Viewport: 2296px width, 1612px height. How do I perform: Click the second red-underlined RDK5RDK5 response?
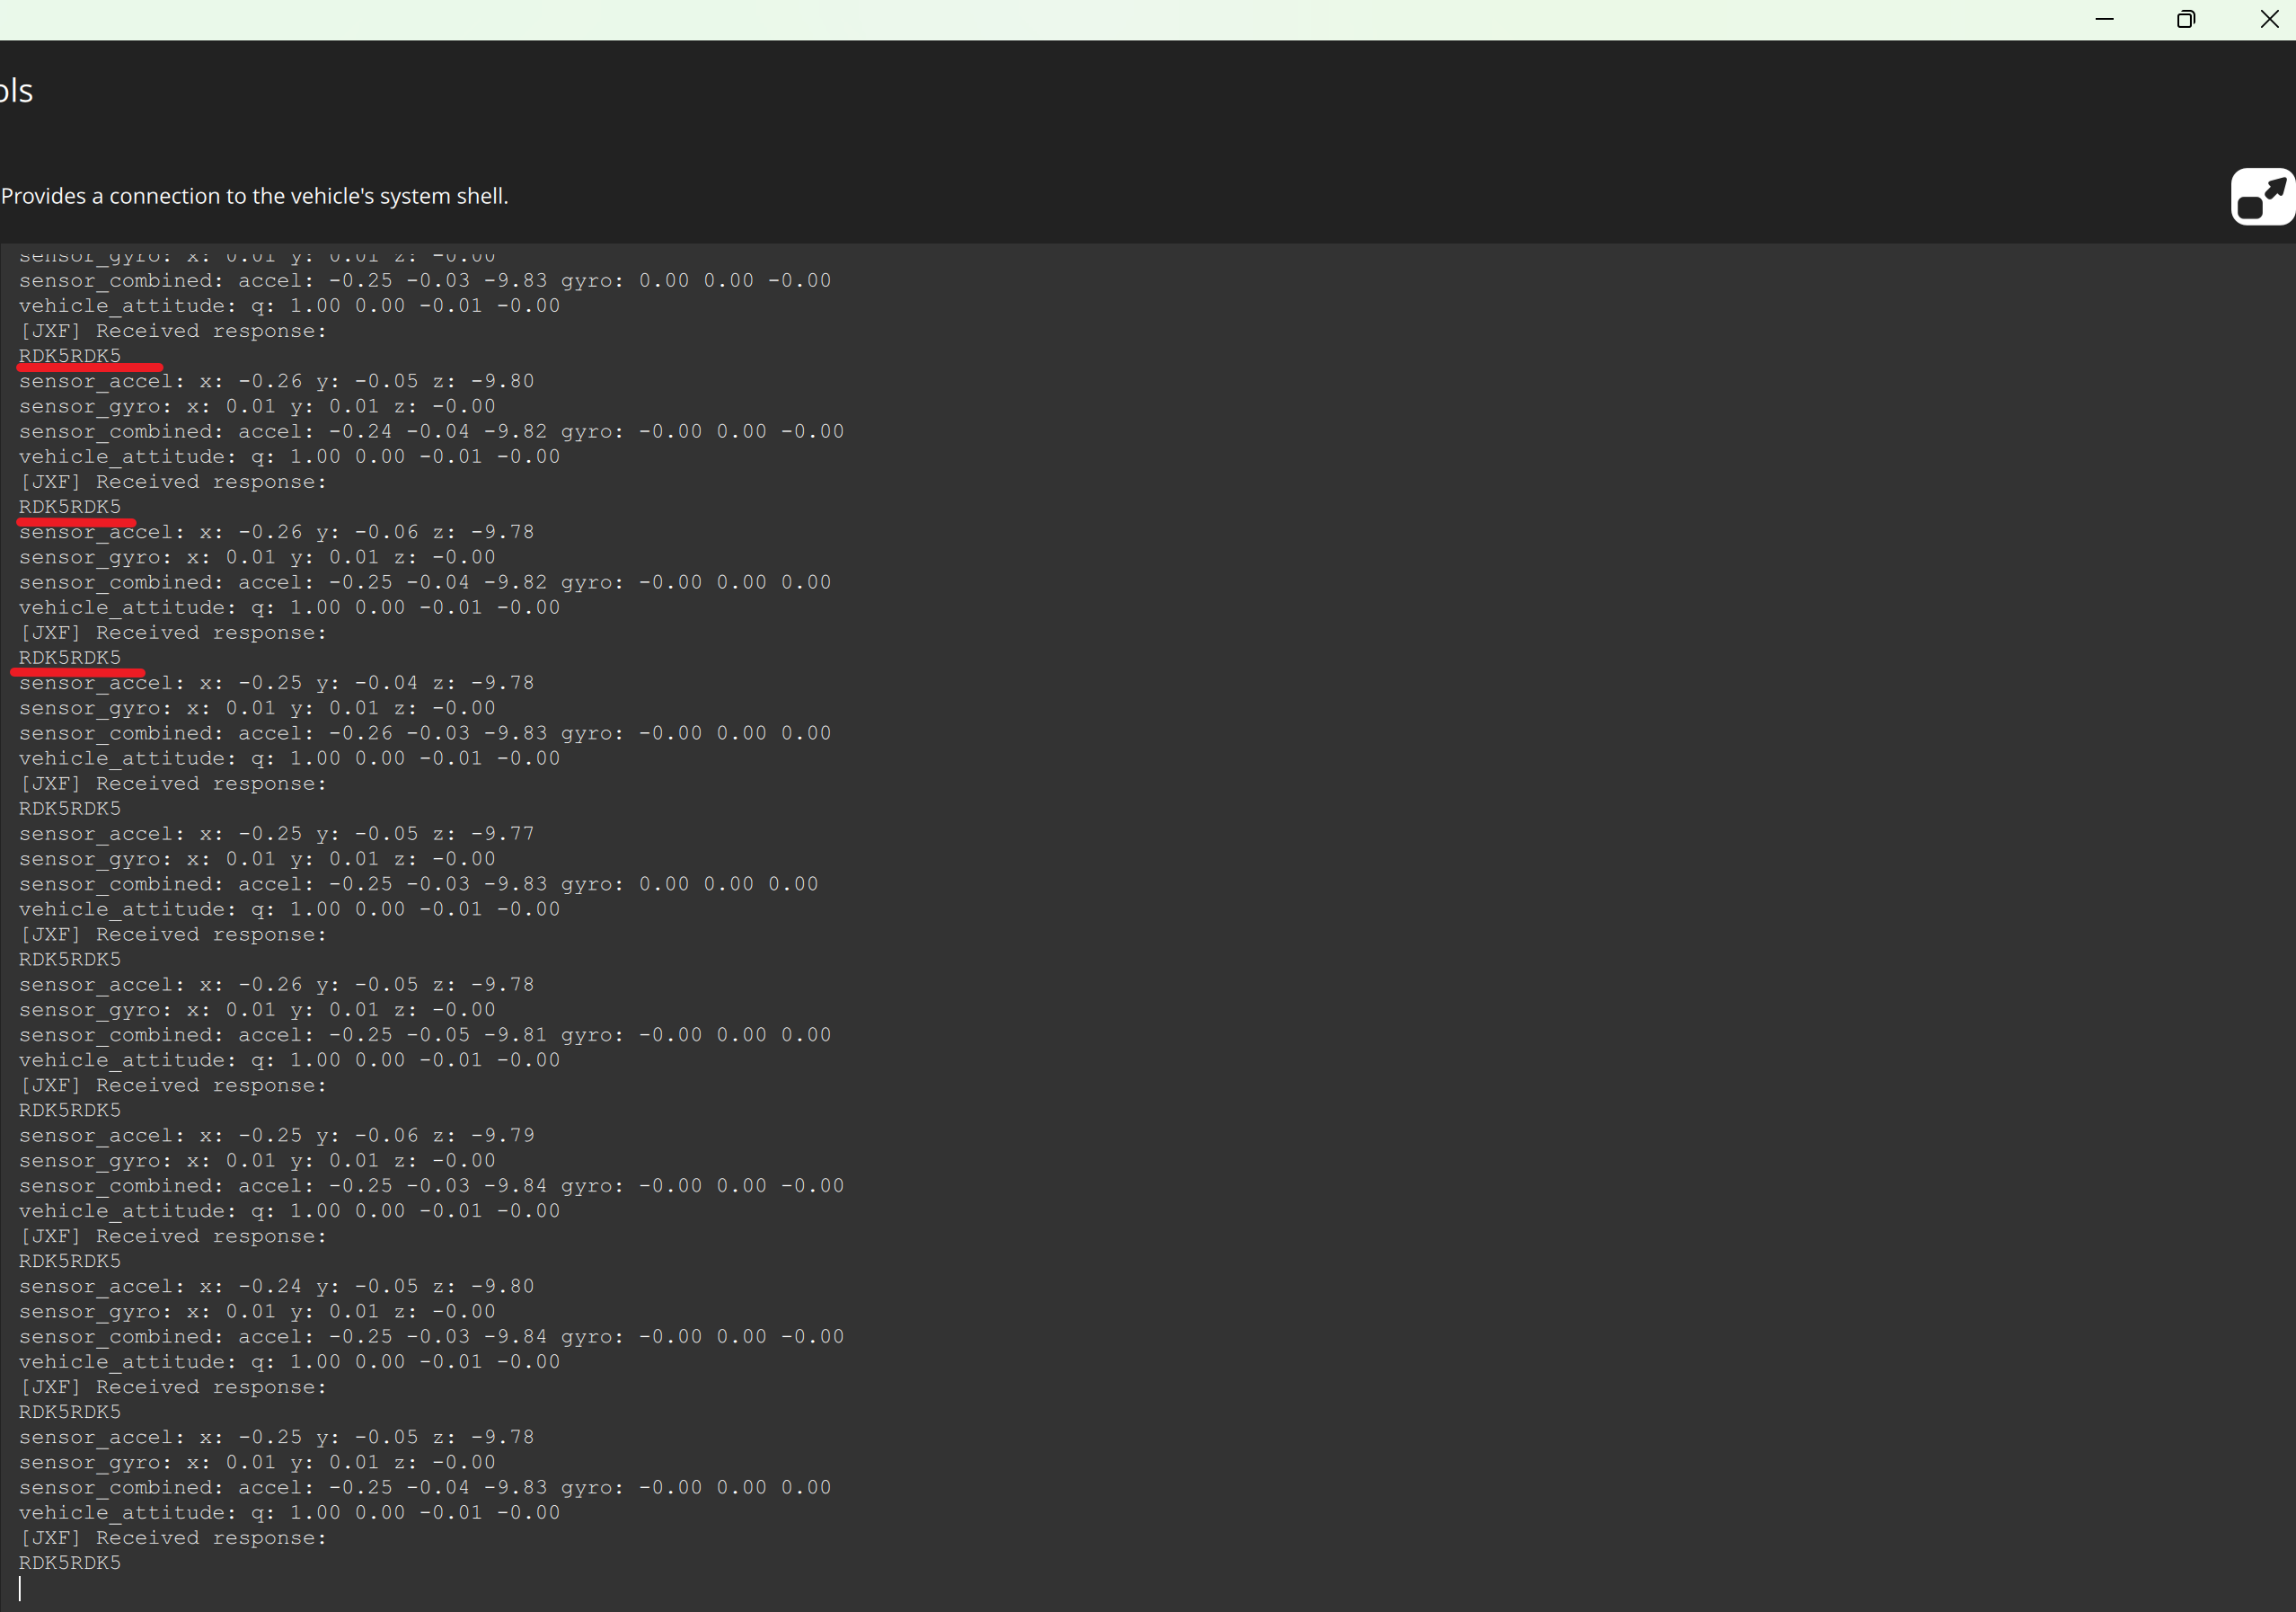tap(70, 507)
